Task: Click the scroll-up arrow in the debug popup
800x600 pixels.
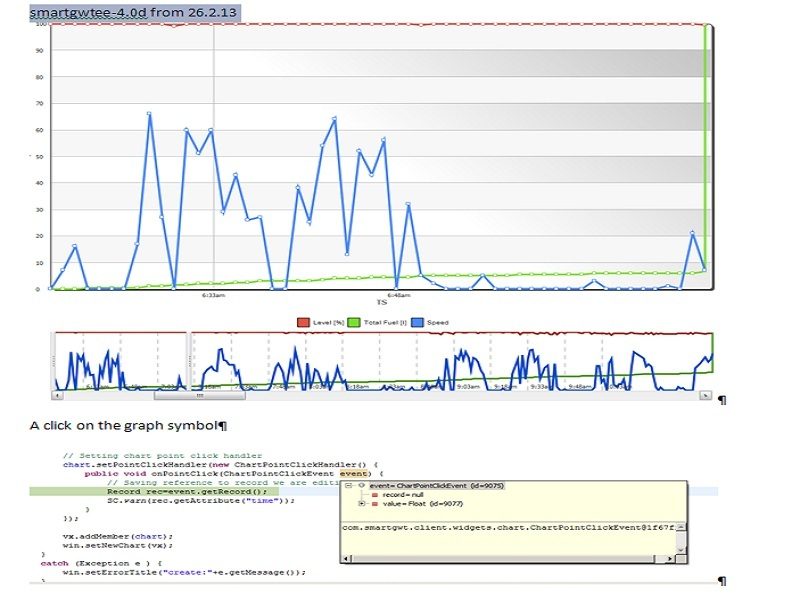Action: click(681, 526)
